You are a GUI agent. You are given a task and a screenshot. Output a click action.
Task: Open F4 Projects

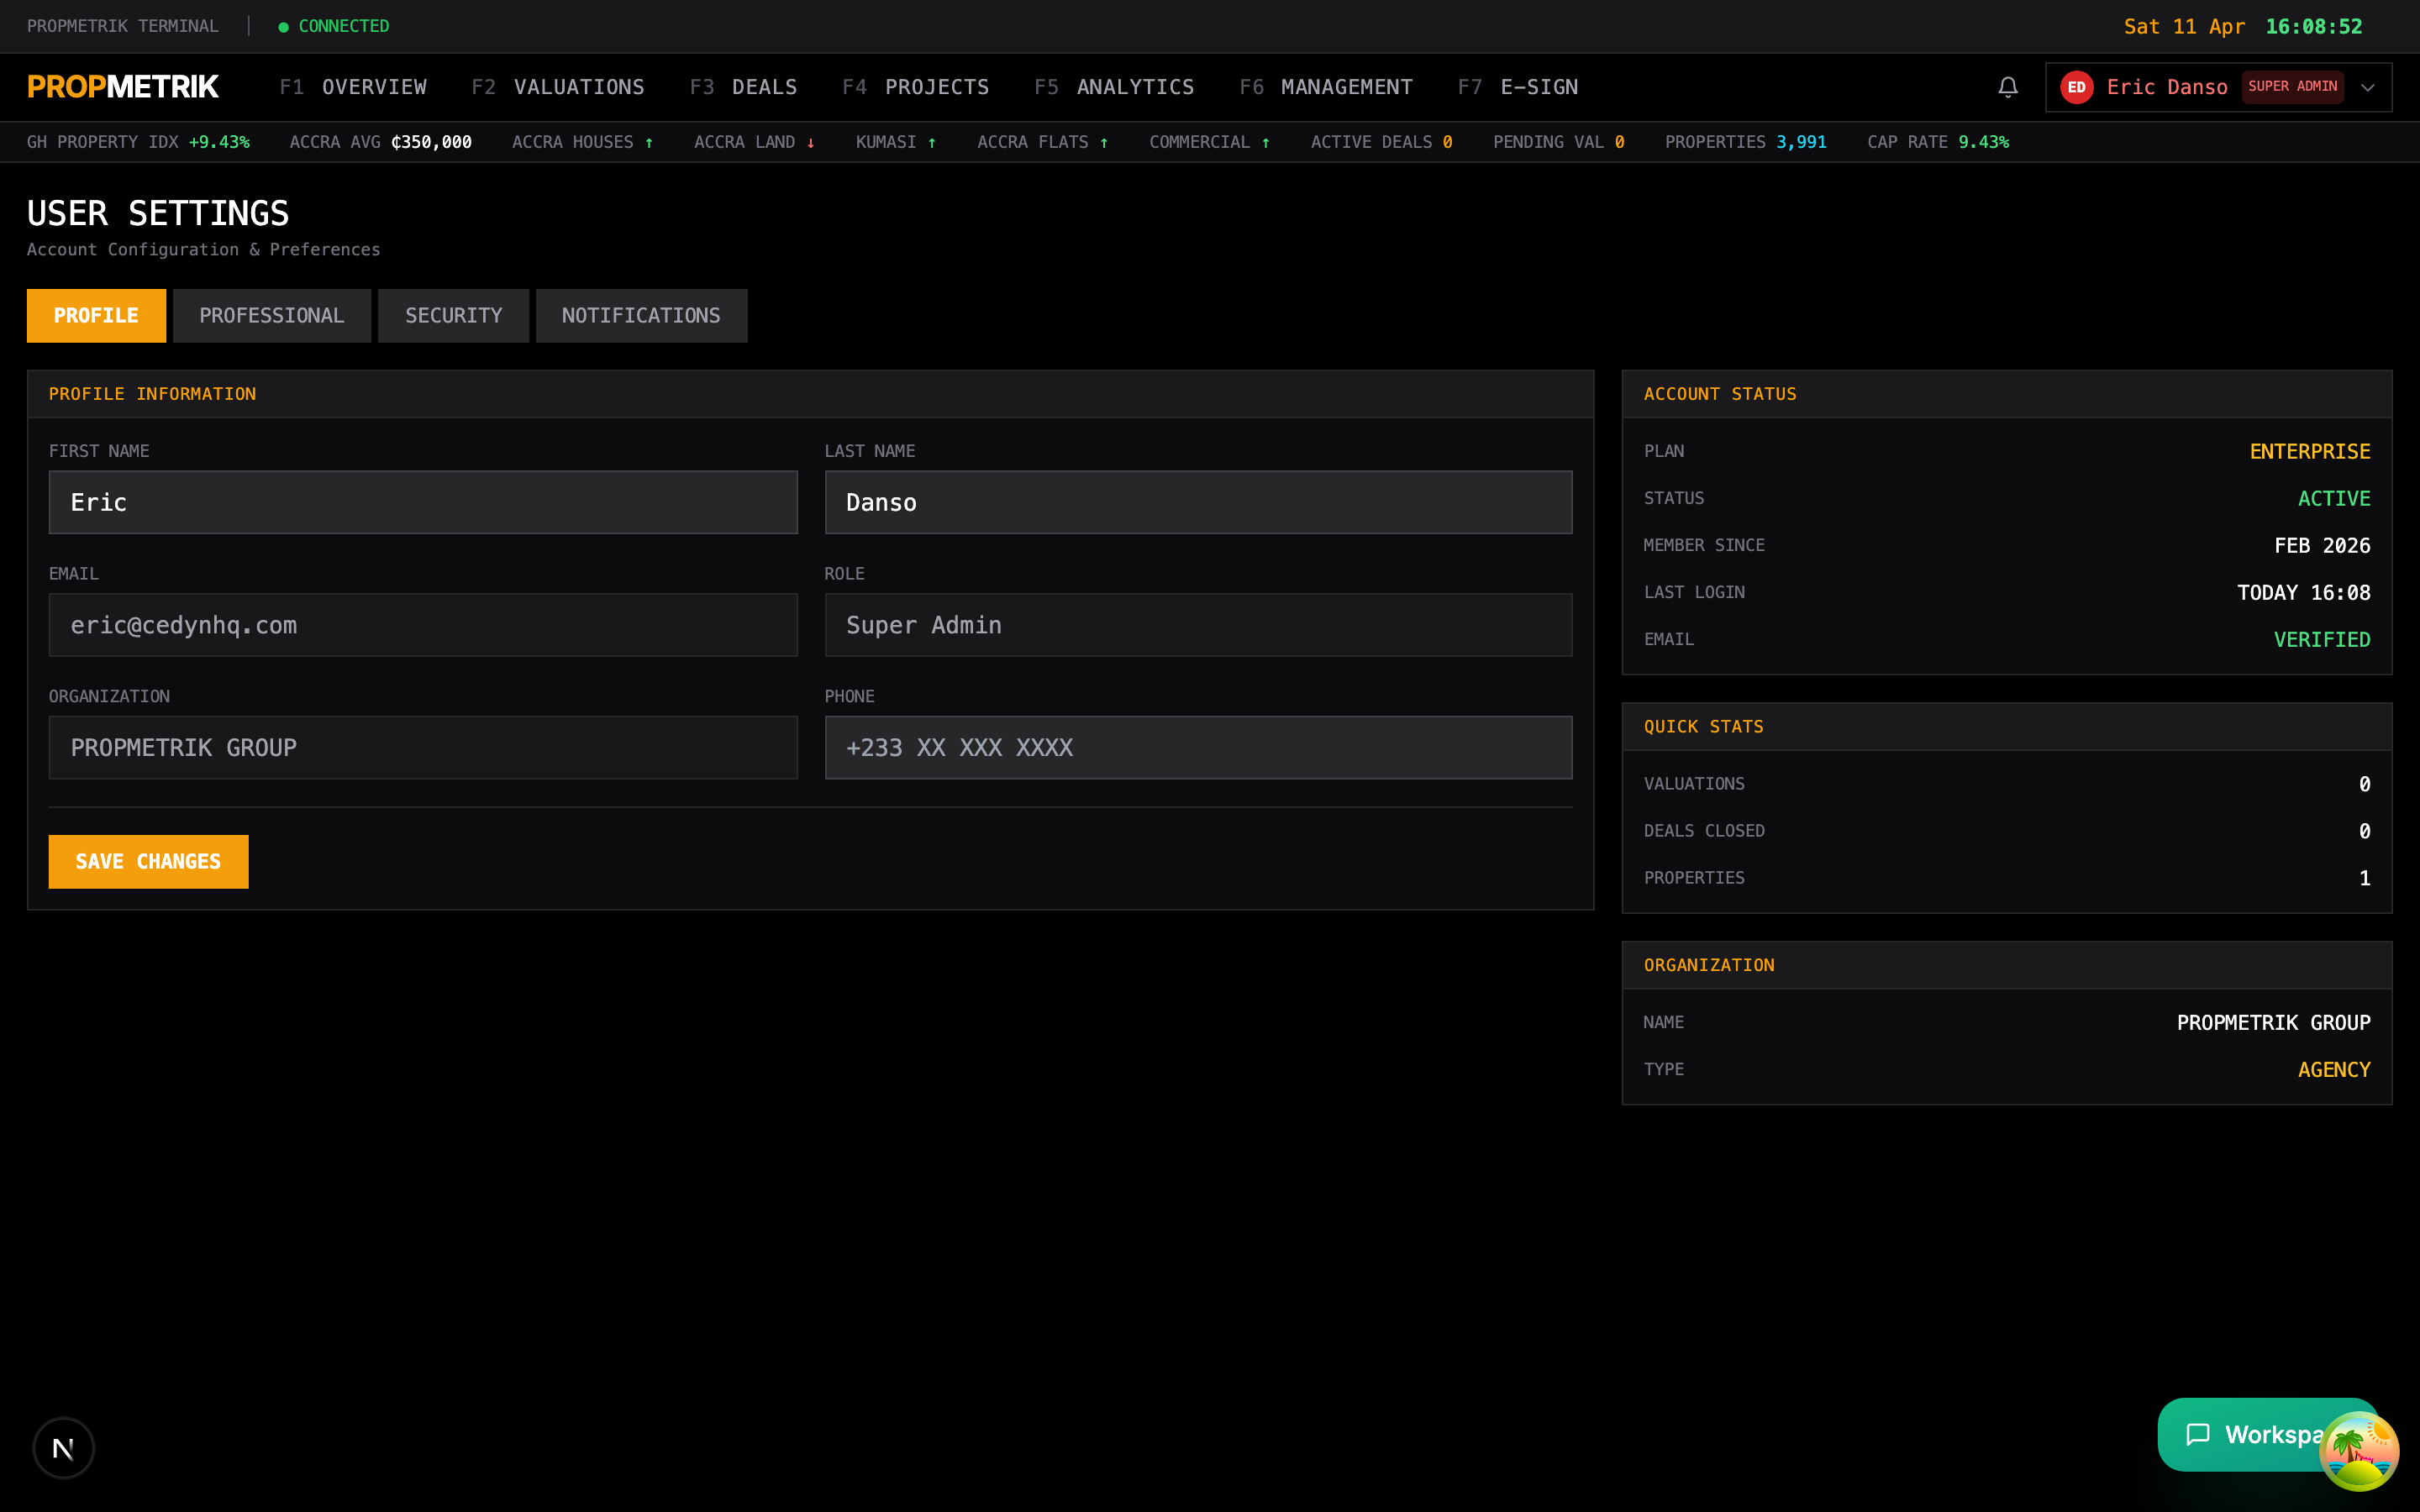pos(916,87)
